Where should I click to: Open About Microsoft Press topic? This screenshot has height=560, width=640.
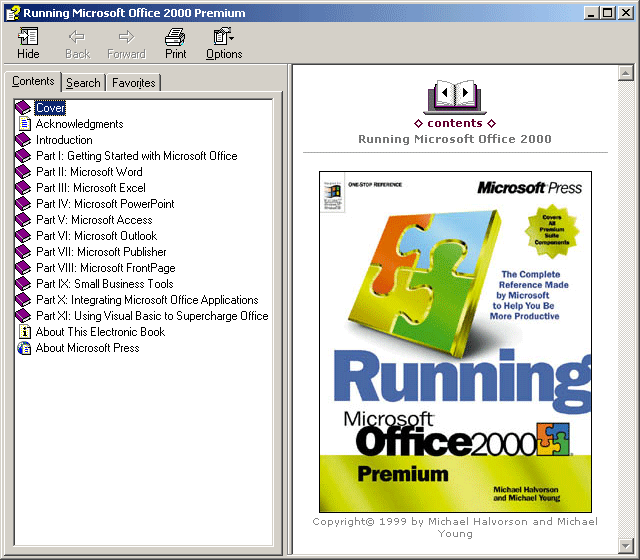click(x=87, y=348)
